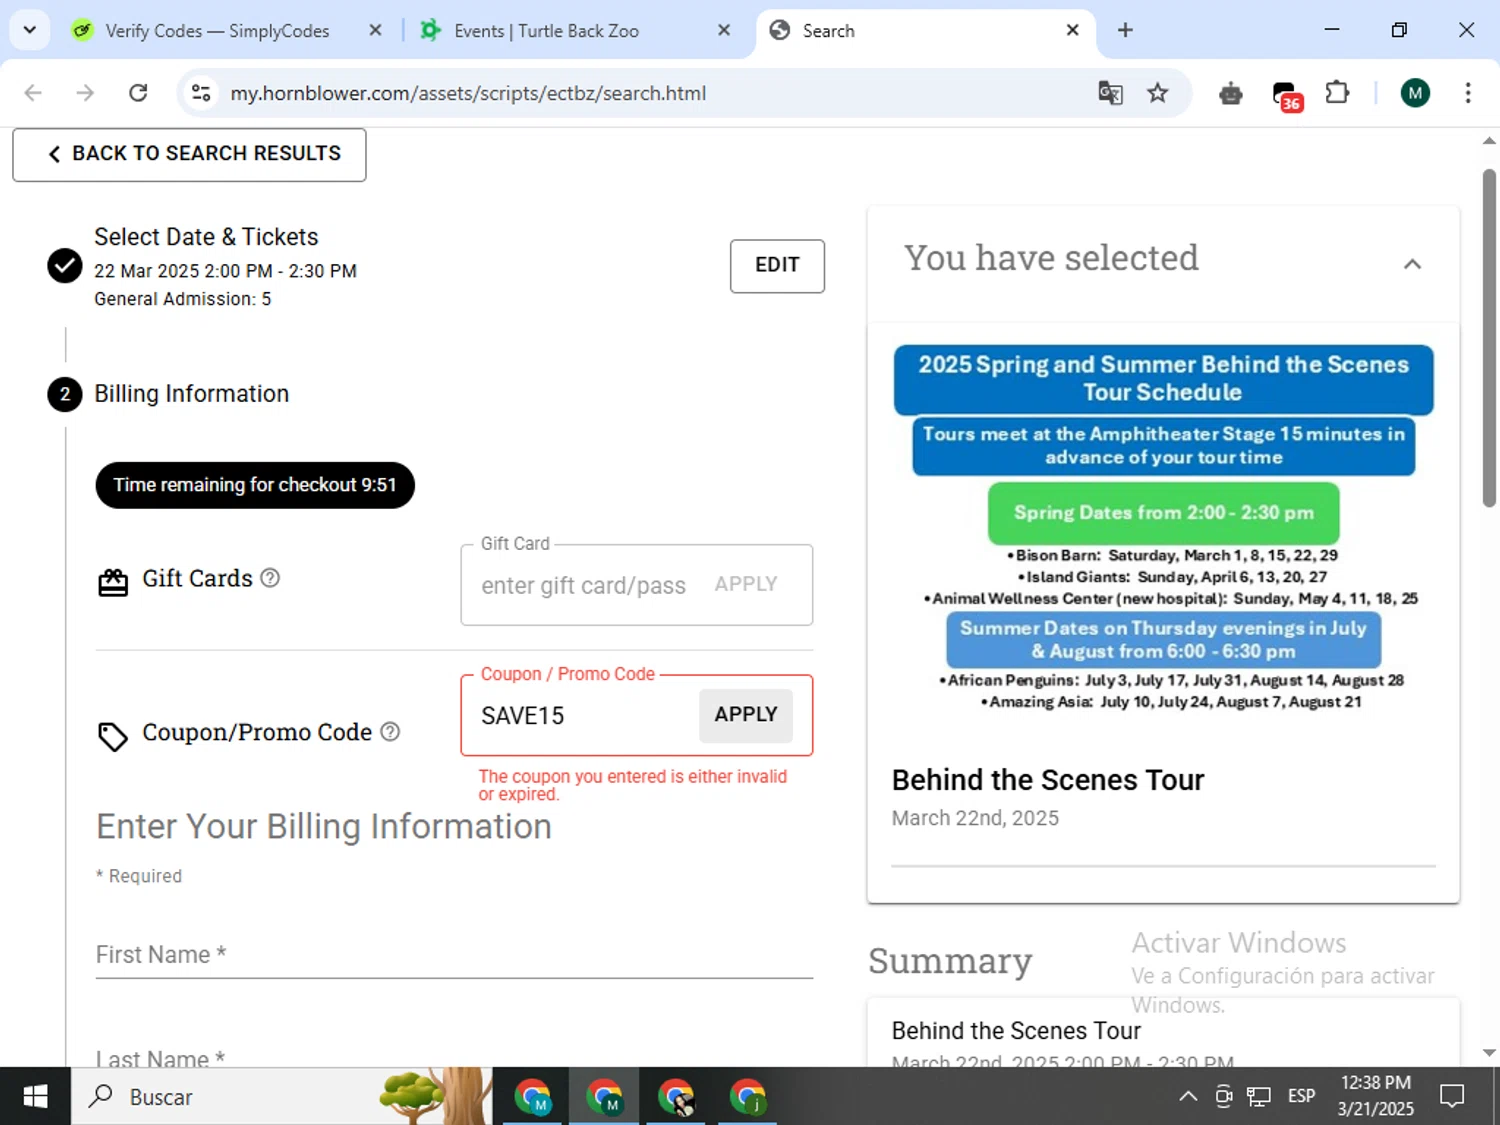Click the checkout time remaining badge
This screenshot has width=1500, height=1125.
255,485
